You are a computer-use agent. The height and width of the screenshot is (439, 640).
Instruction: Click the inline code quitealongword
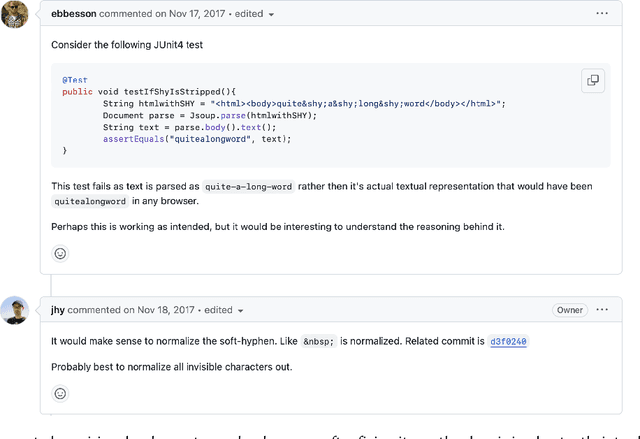pyautogui.click(x=90, y=201)
